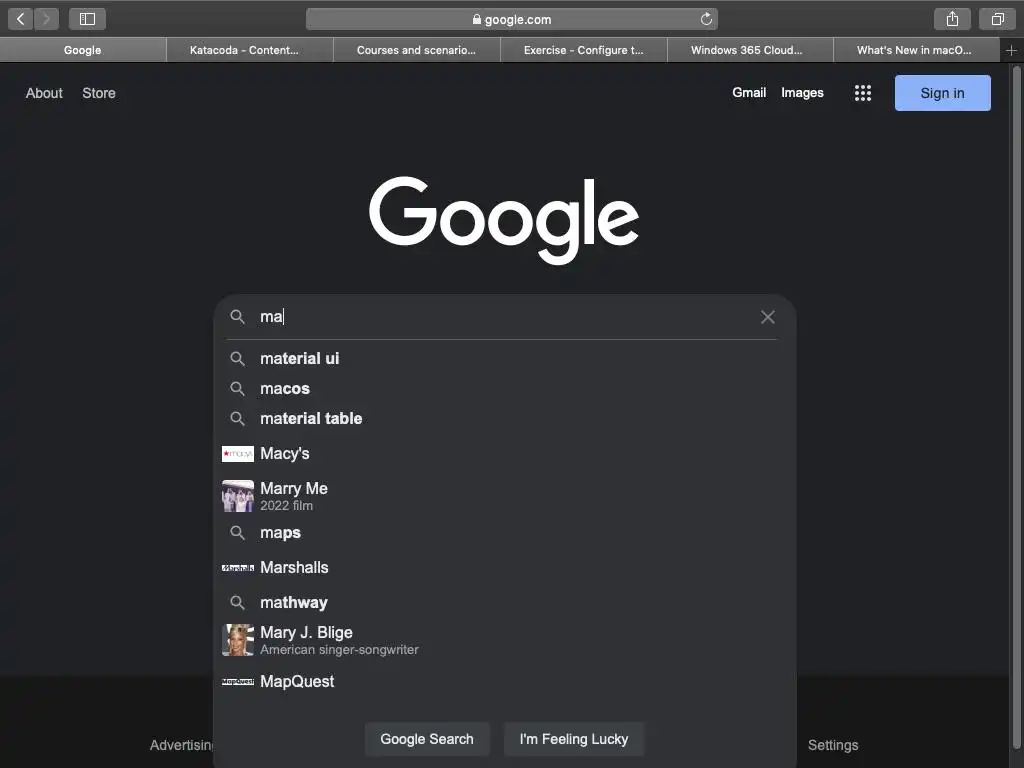Click the magnifier beside maps suggestion
Viewport: 1024px width, 768px height.
(x=238, y=533)
